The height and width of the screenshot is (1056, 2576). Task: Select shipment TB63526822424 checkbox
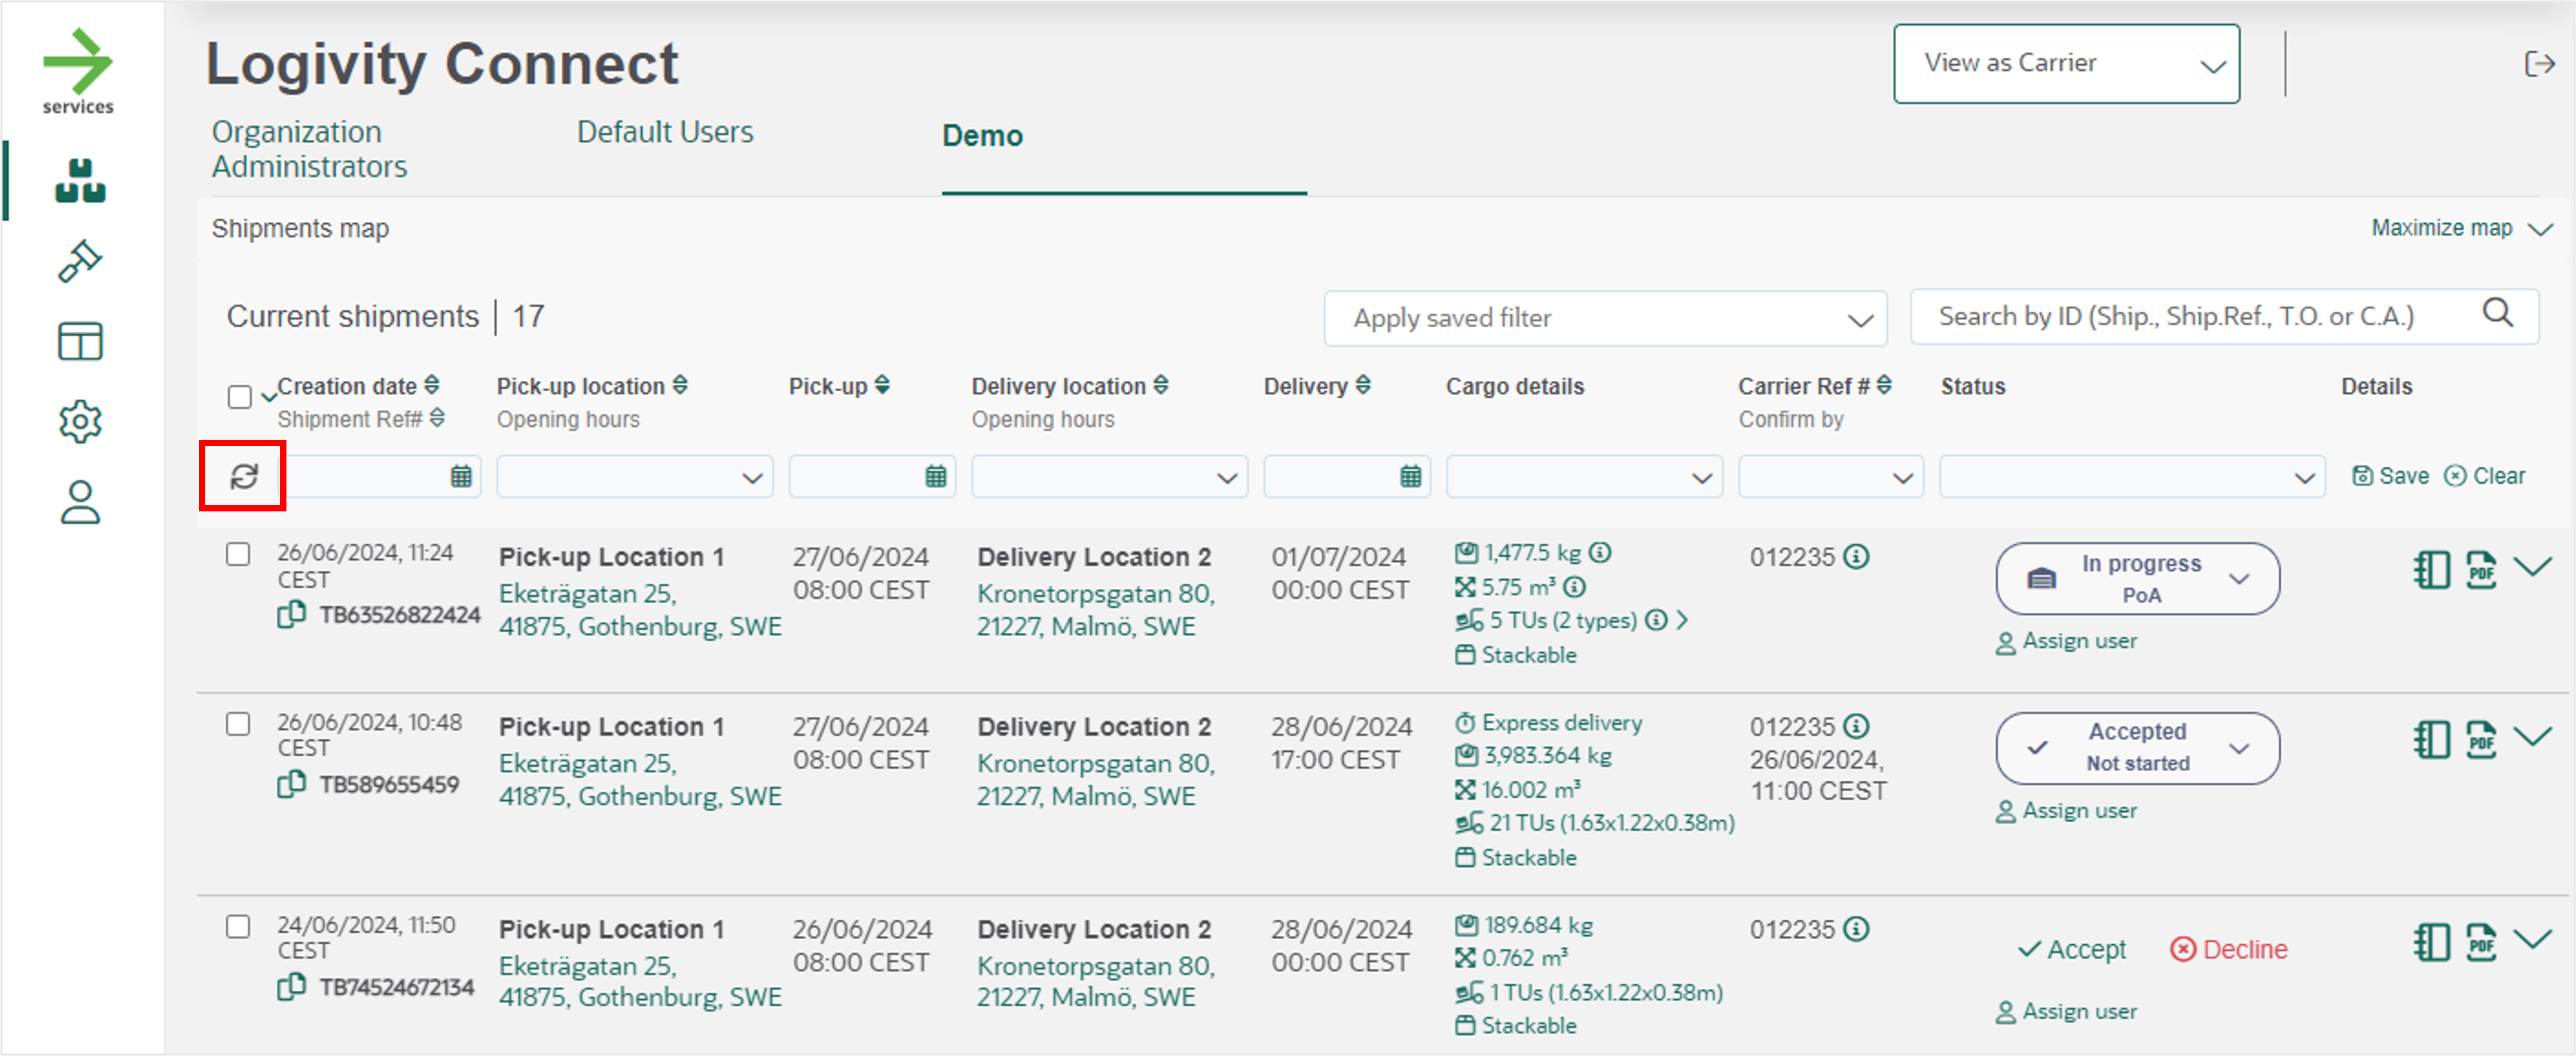pyautogui.click(x=237, y=554)
